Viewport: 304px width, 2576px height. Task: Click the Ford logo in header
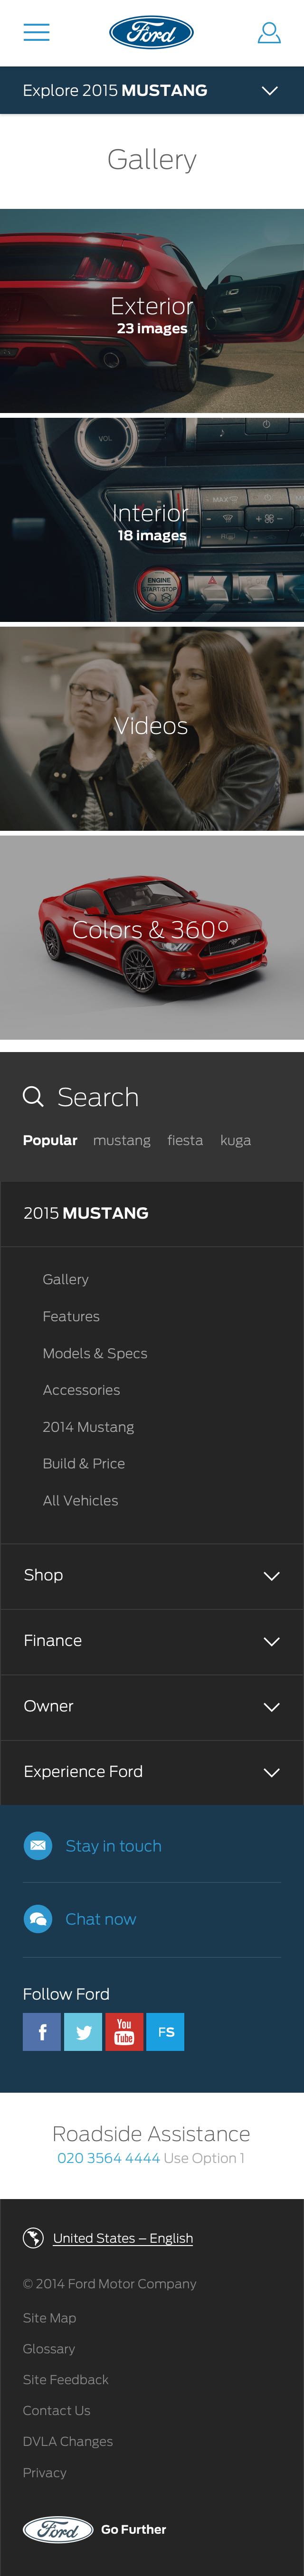pos(151,33)
